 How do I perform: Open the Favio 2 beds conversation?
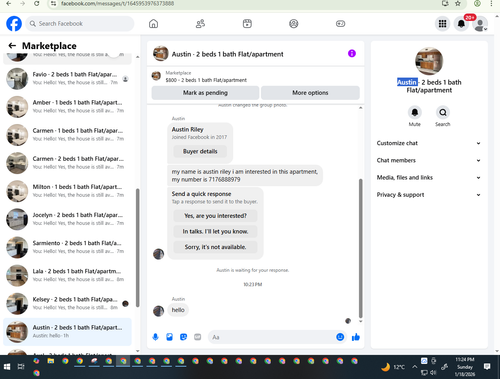[x=67, y=79]
